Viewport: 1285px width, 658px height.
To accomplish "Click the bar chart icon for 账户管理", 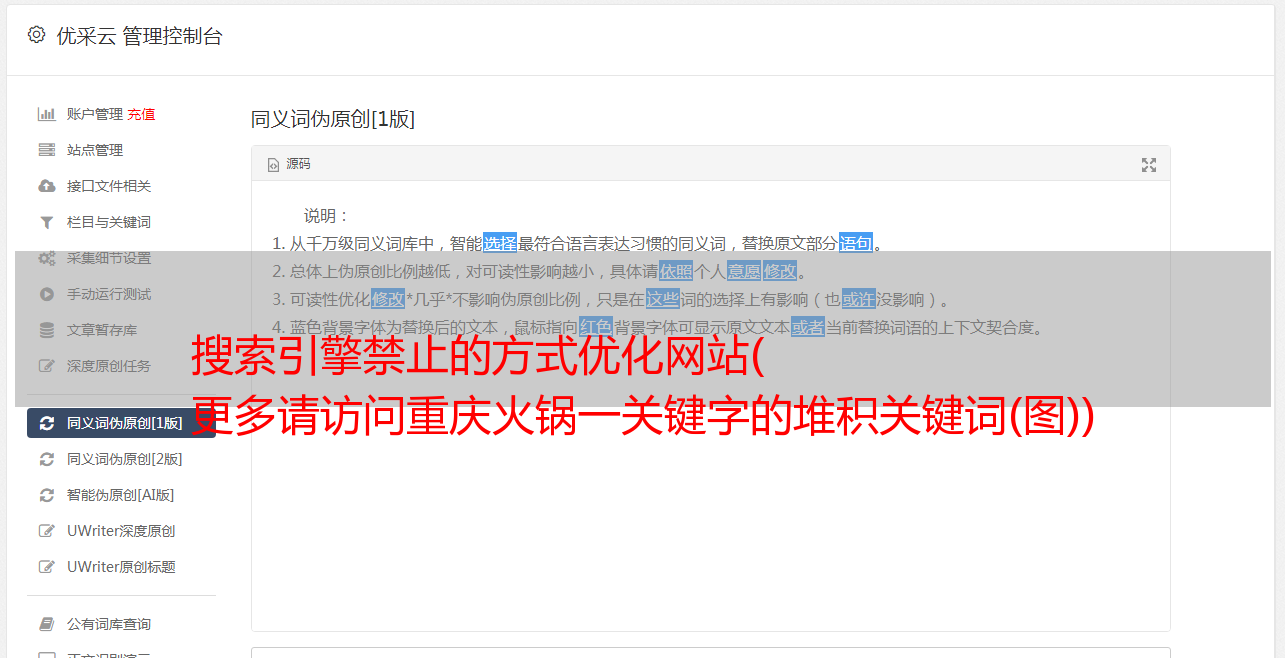I will click(46, 114).
